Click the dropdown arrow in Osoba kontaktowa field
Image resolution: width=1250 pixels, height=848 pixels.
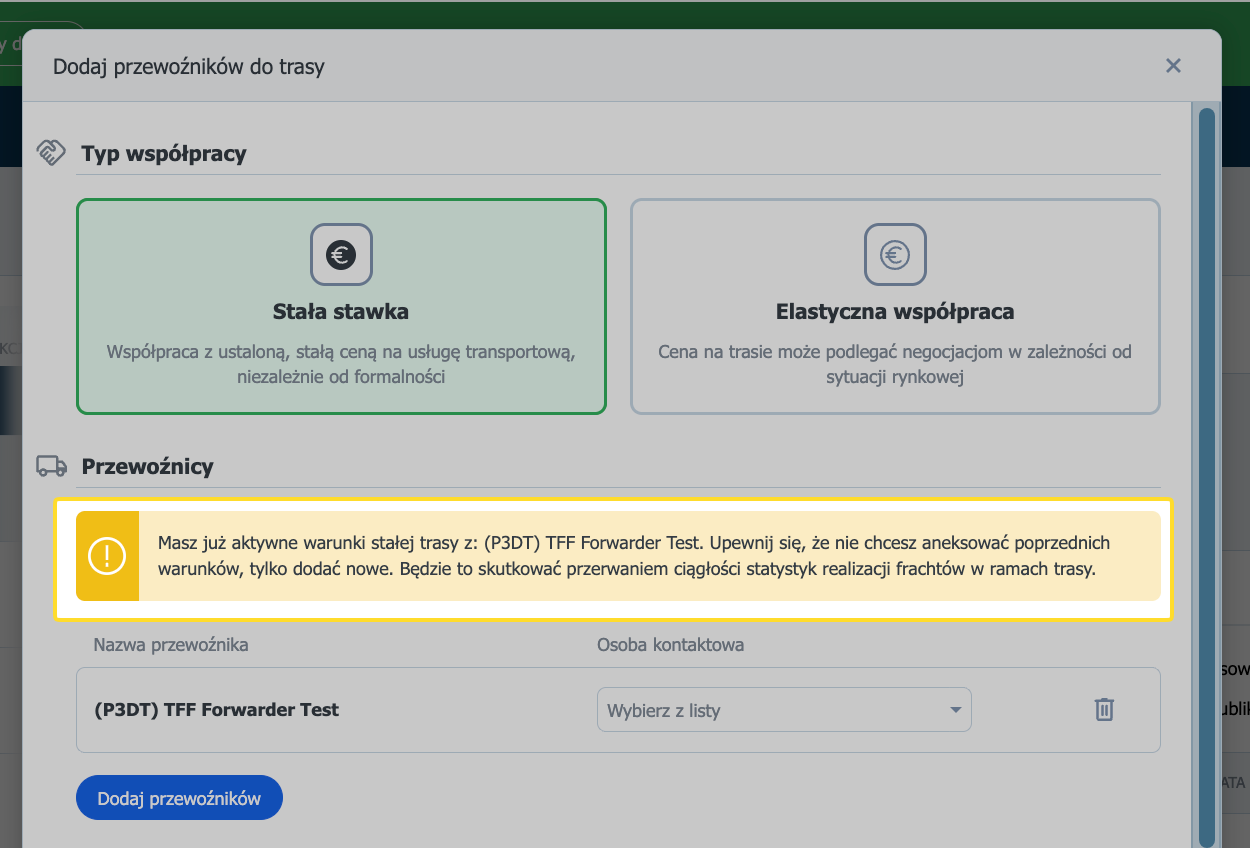(955, 710)
